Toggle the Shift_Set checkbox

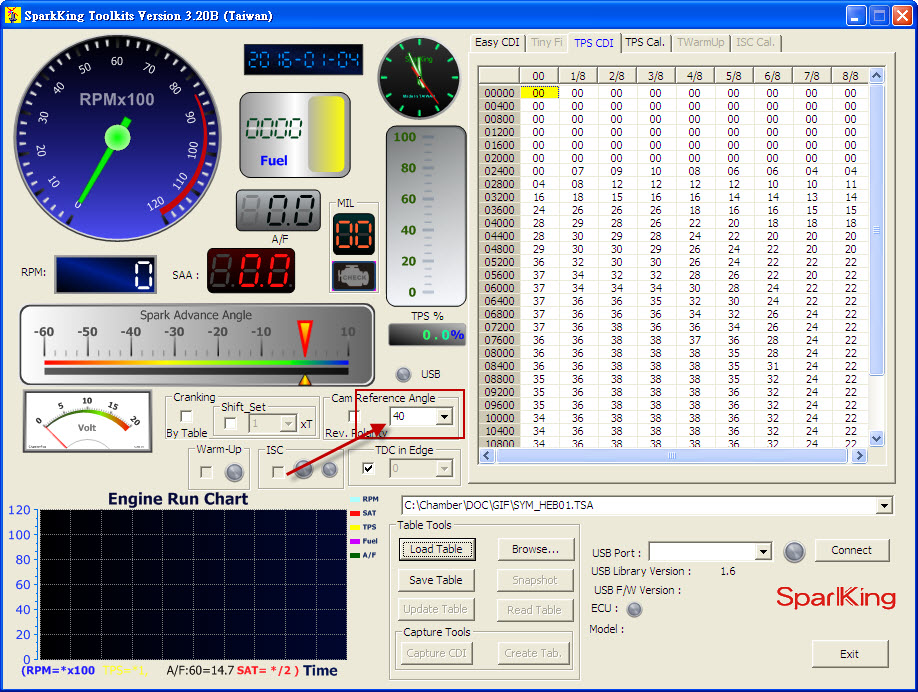coord(231,423)
